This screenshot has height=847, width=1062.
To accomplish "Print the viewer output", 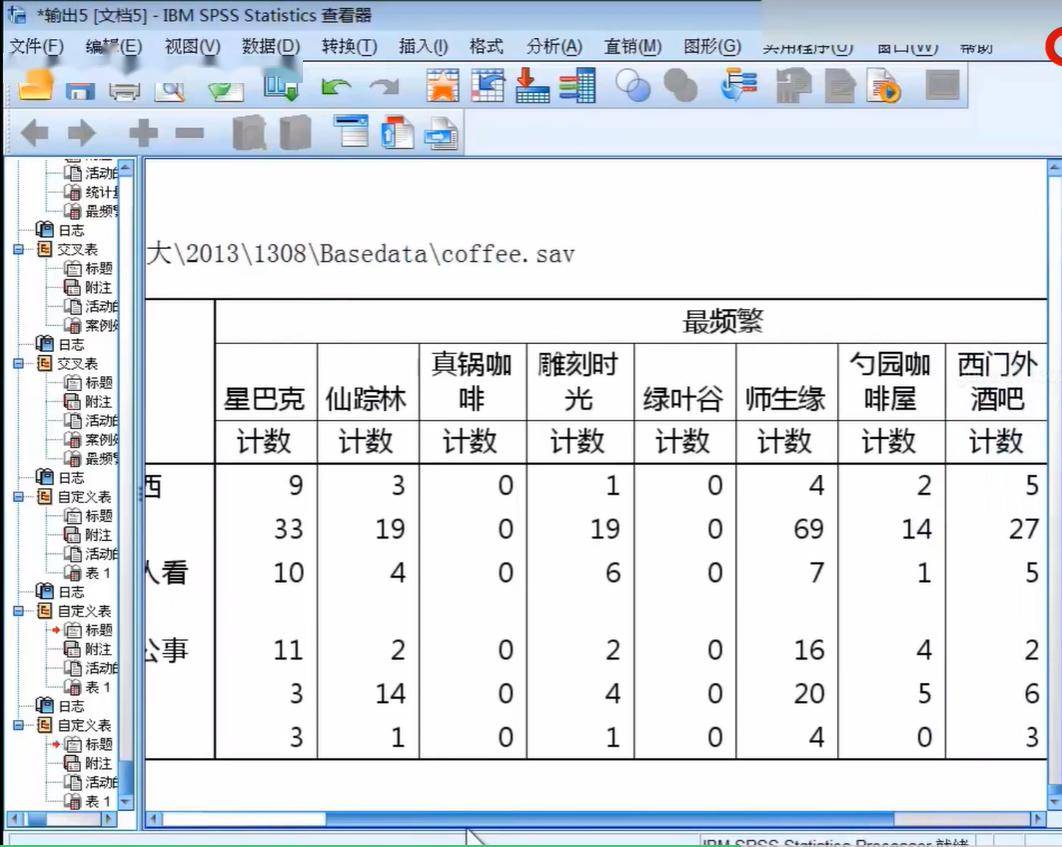I will coord(125,91).
